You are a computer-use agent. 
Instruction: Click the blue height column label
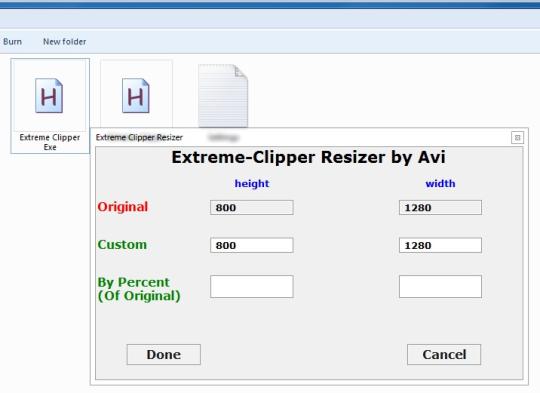[x=252, y=184]
